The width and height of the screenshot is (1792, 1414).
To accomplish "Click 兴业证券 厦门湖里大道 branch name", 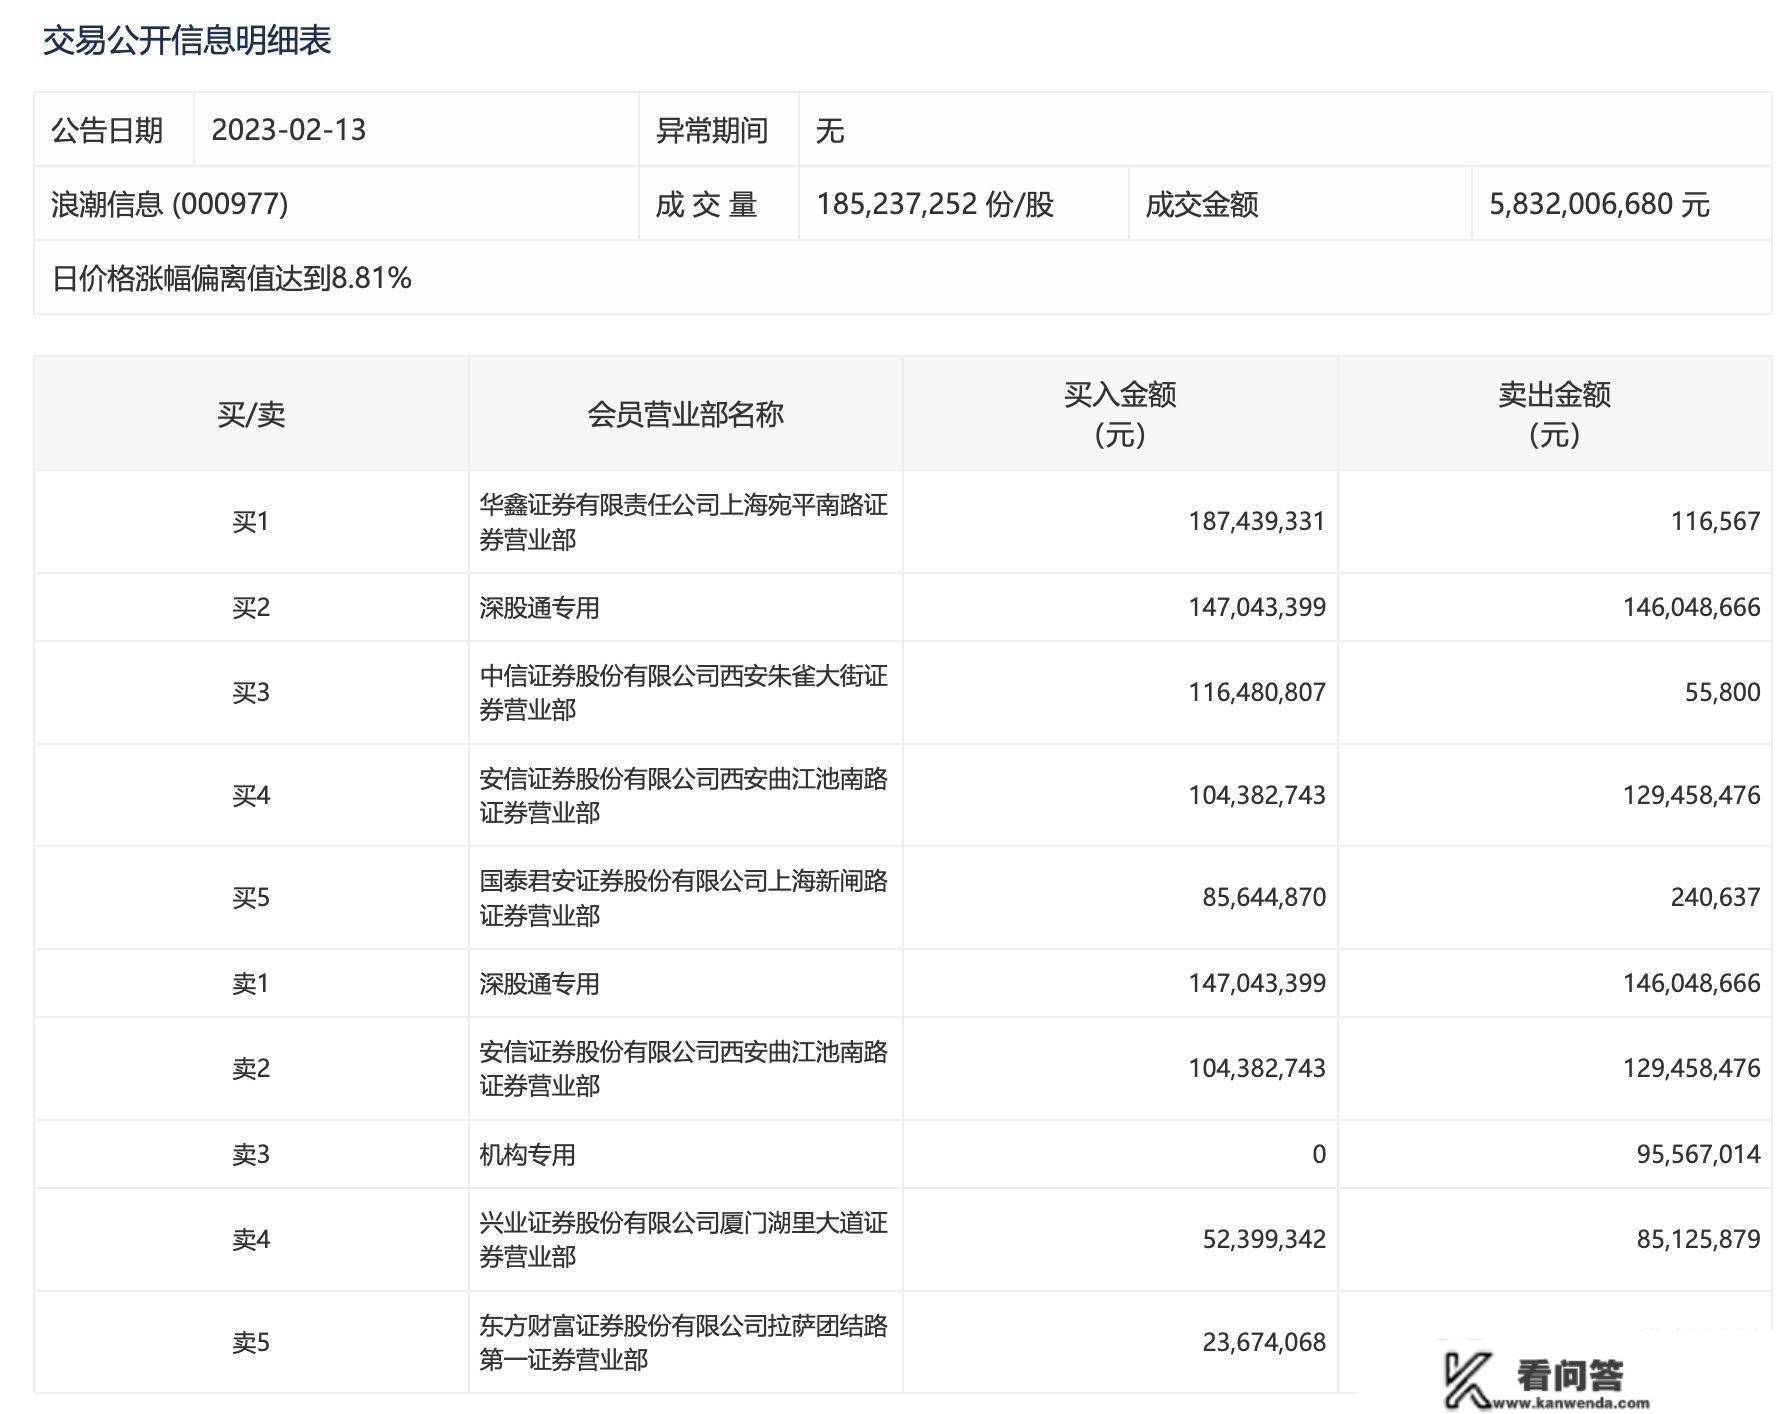I will tap(683, 1239).
